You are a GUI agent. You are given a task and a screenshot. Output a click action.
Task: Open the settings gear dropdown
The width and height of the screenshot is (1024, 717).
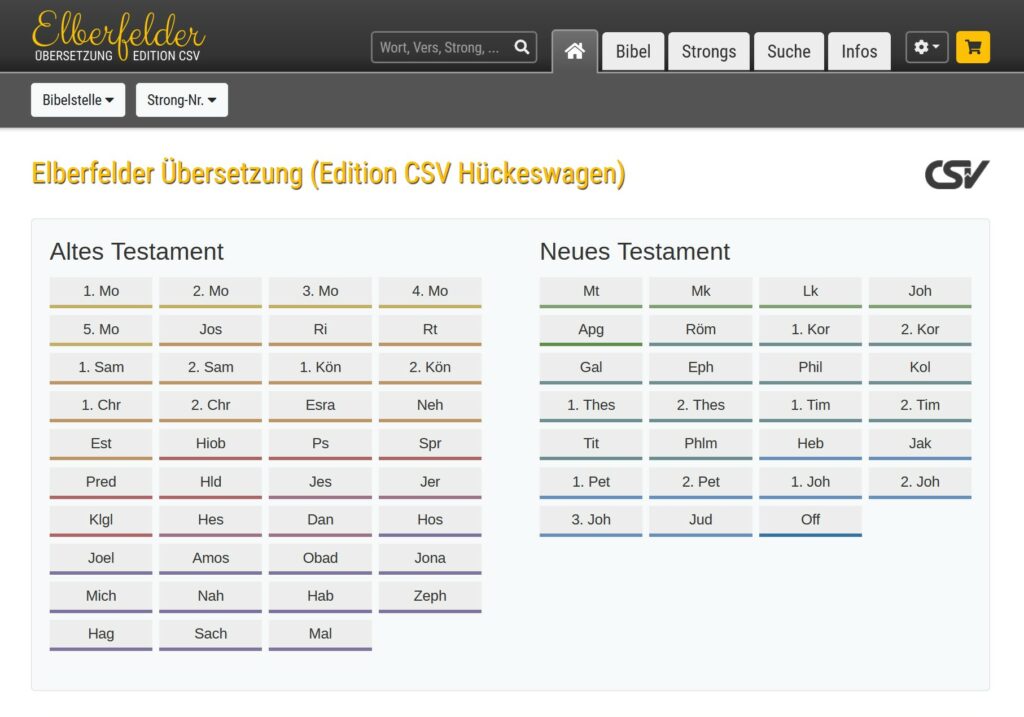coord(927,47)
